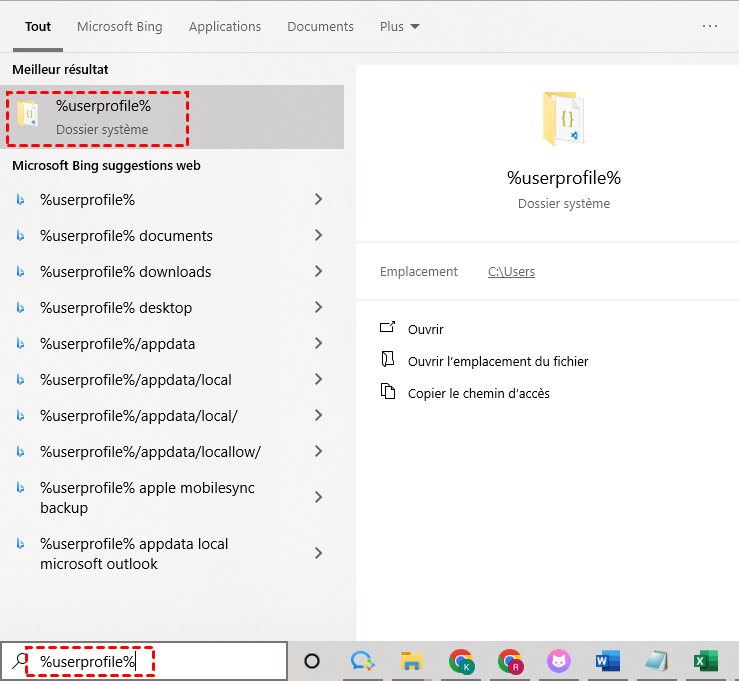This screenshot has height=681, width=739.
Task: Expand the '%userprofile%/appdata' suggestion arrow
Action: point(319,344)
